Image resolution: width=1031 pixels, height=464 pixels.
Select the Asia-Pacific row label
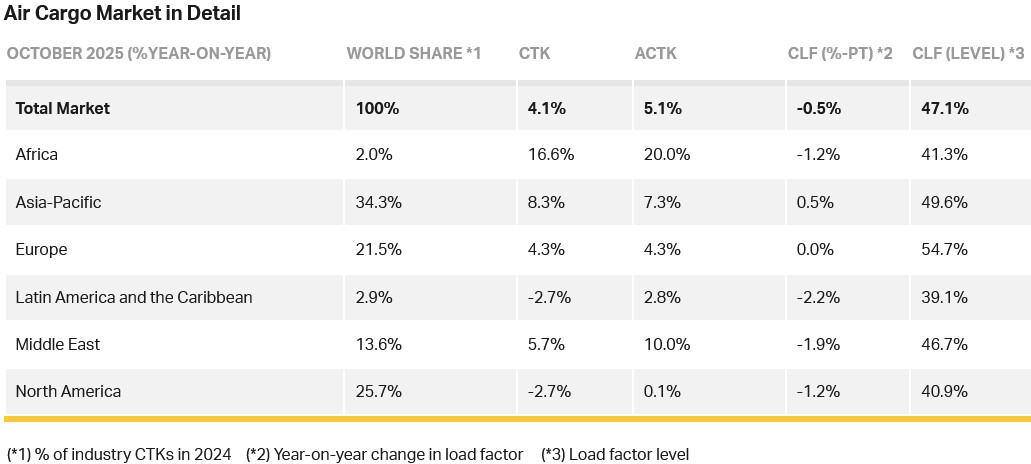pyautogui.click(x=58, y=202)
